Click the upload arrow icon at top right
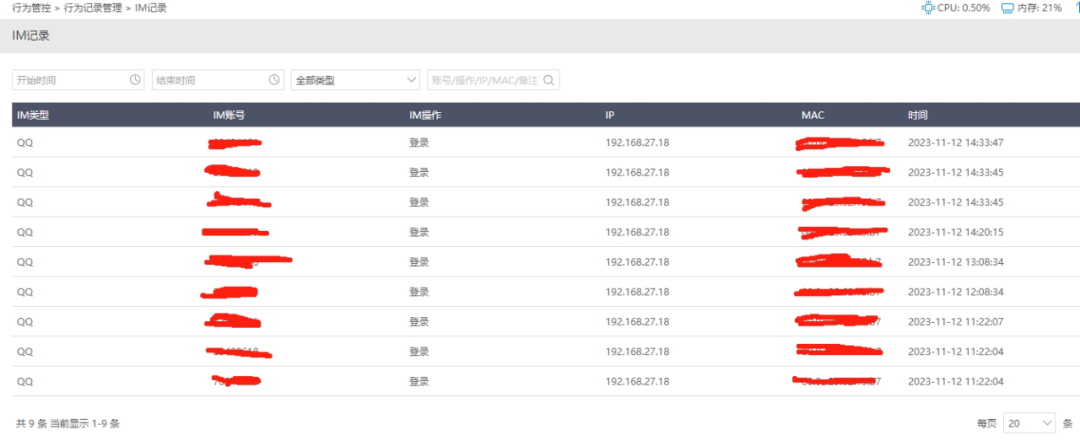 [x=1075, y=8]
